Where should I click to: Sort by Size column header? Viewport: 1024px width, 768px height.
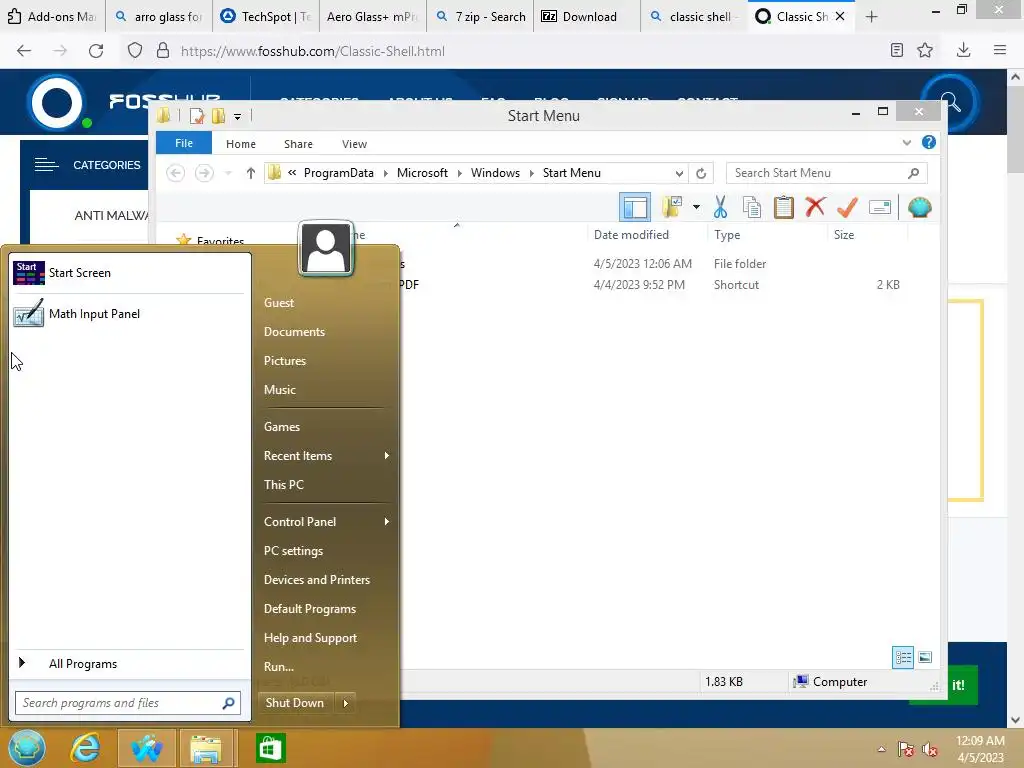pos(844,234)
